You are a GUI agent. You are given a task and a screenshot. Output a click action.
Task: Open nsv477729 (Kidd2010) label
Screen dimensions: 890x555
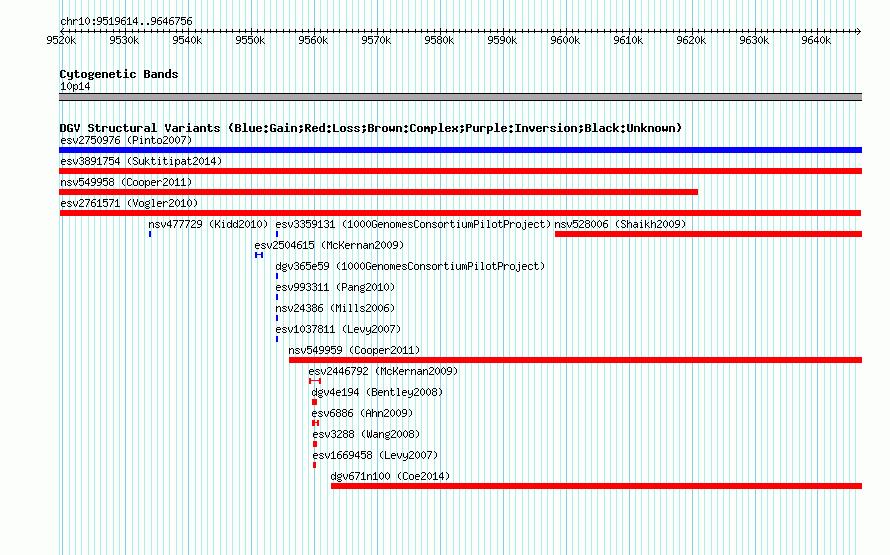point(208,224)
